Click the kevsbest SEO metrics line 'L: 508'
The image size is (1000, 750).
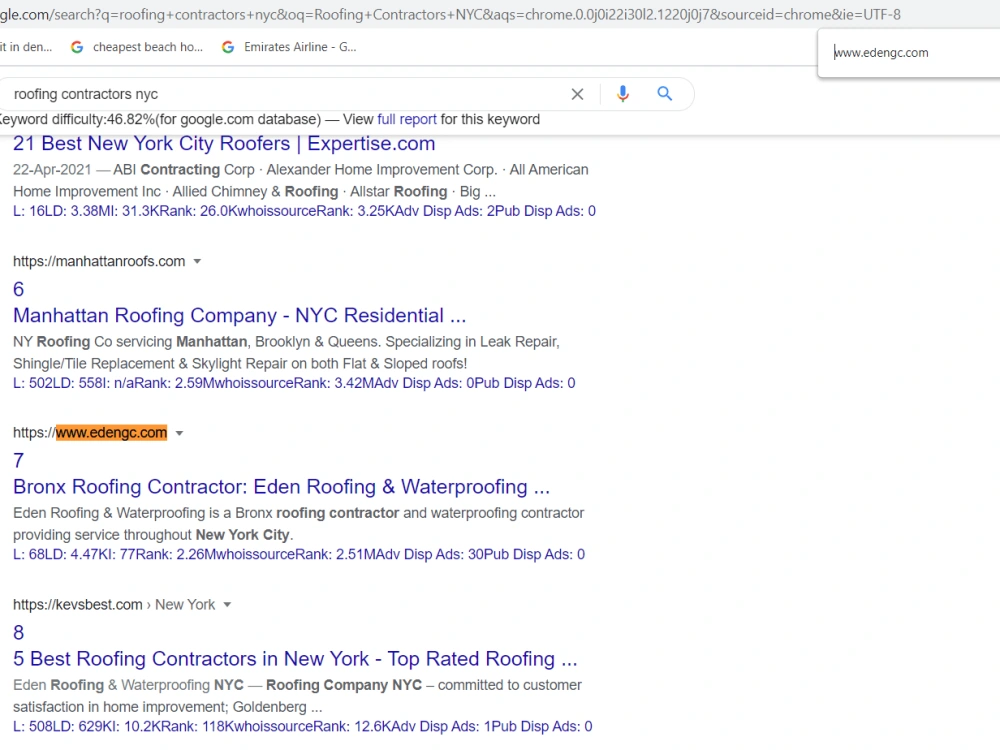point(302,726)
